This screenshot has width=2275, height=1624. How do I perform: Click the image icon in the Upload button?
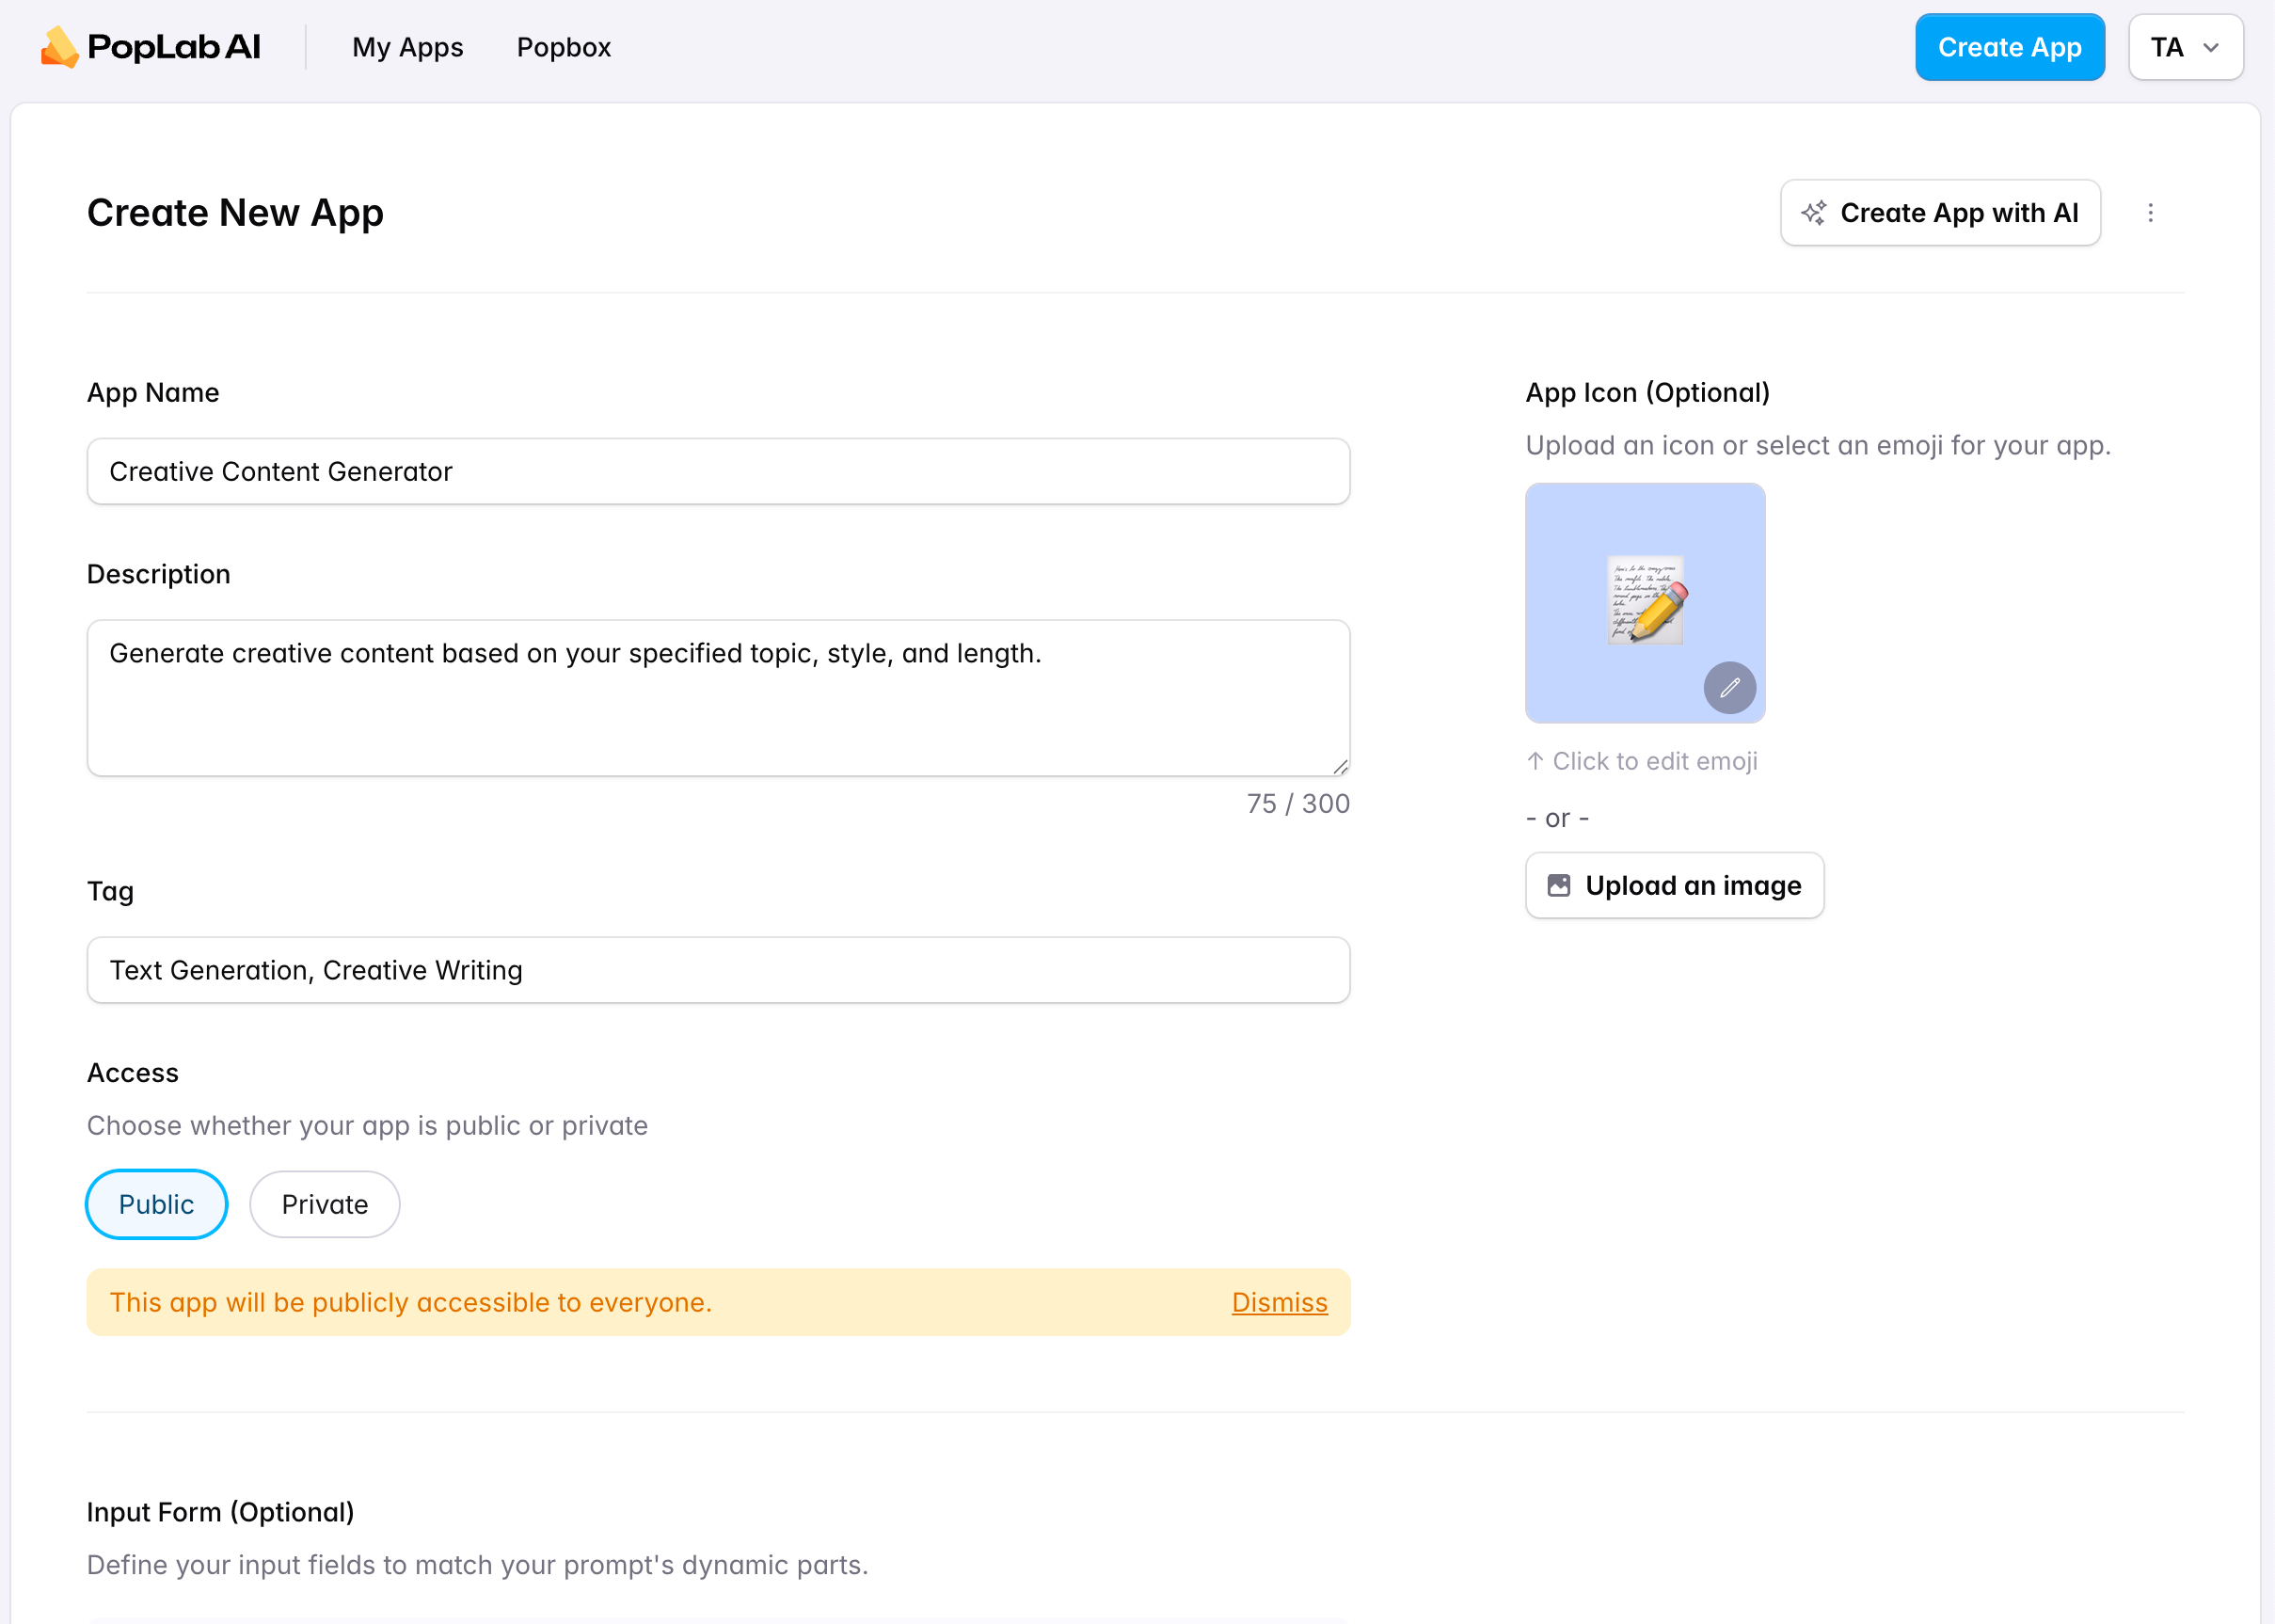click(1558, 886)
